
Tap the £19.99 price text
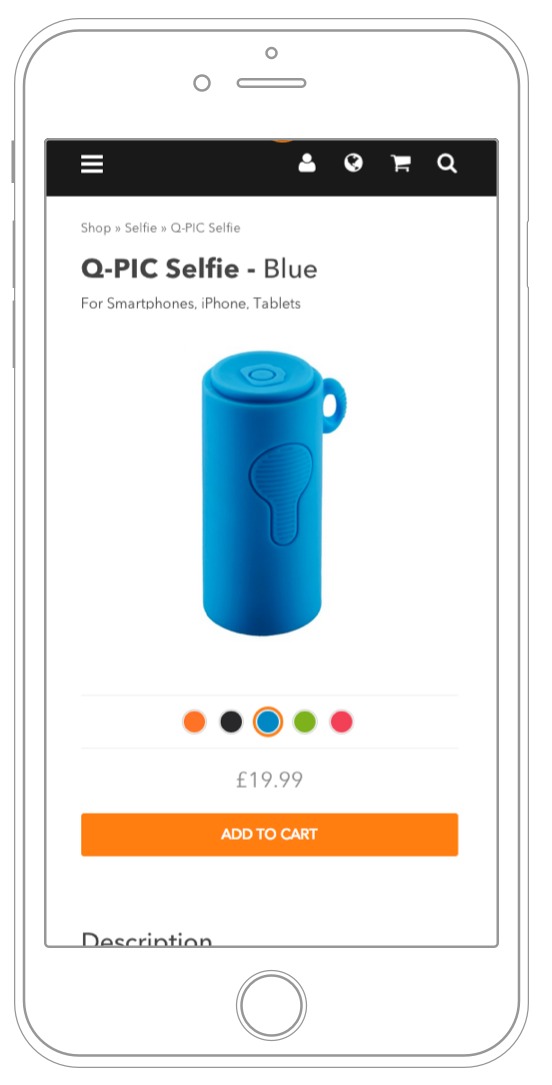click(x=270, y=780)
